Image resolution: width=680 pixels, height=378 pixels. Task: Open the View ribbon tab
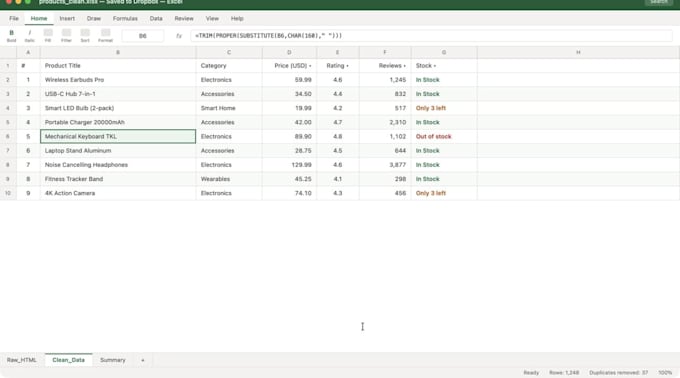click(x=212, y=19)
